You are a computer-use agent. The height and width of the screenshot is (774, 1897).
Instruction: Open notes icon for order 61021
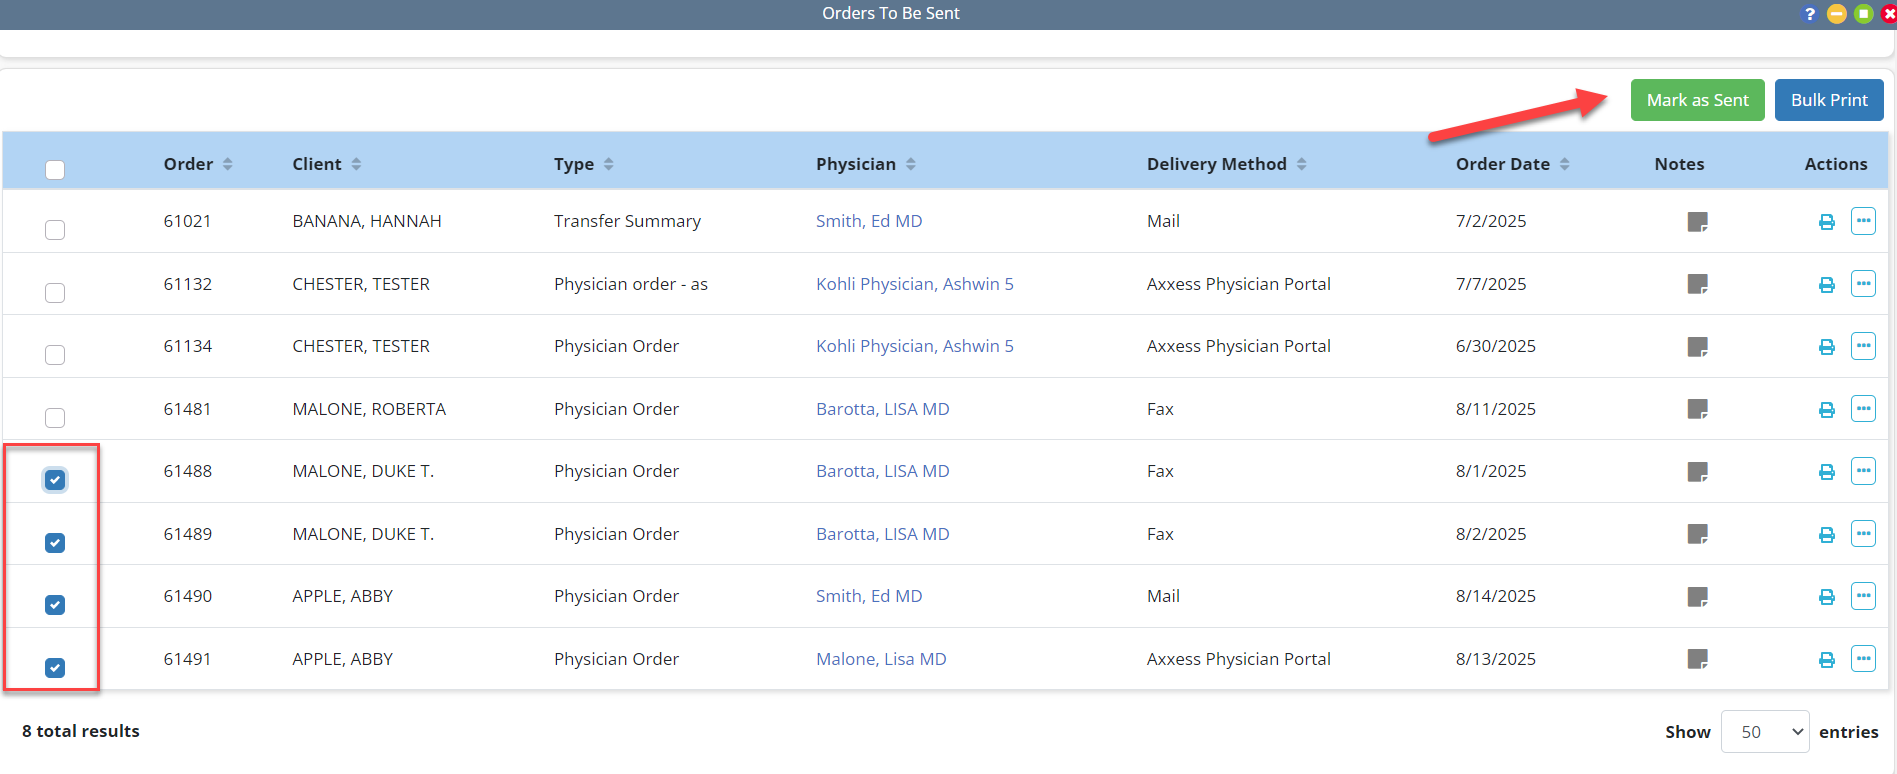(x=1697, y=222)
